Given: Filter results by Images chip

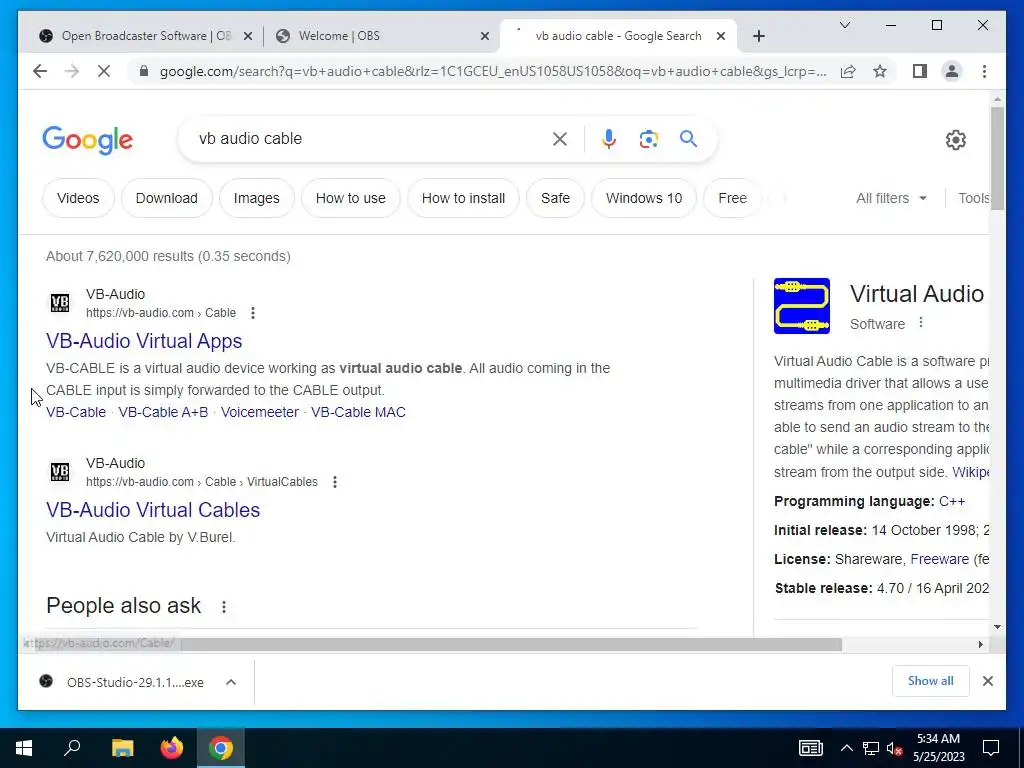Looking at the screenshot, I should pyautogui.click(x=257, y=198).
